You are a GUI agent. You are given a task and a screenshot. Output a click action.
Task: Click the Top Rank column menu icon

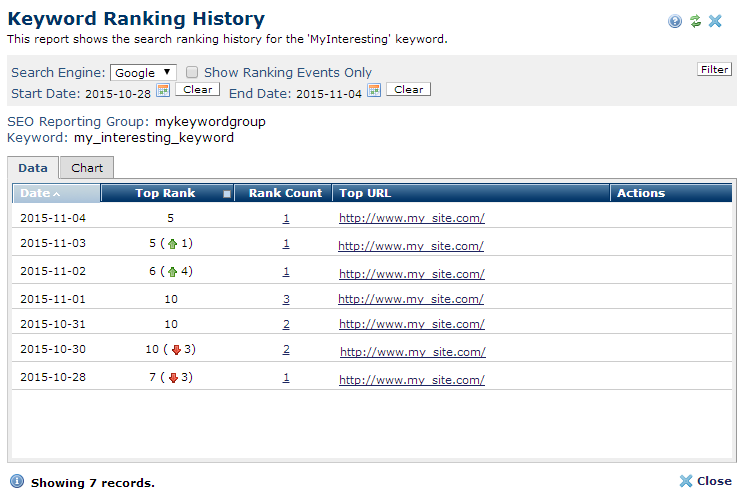[227, 194]
